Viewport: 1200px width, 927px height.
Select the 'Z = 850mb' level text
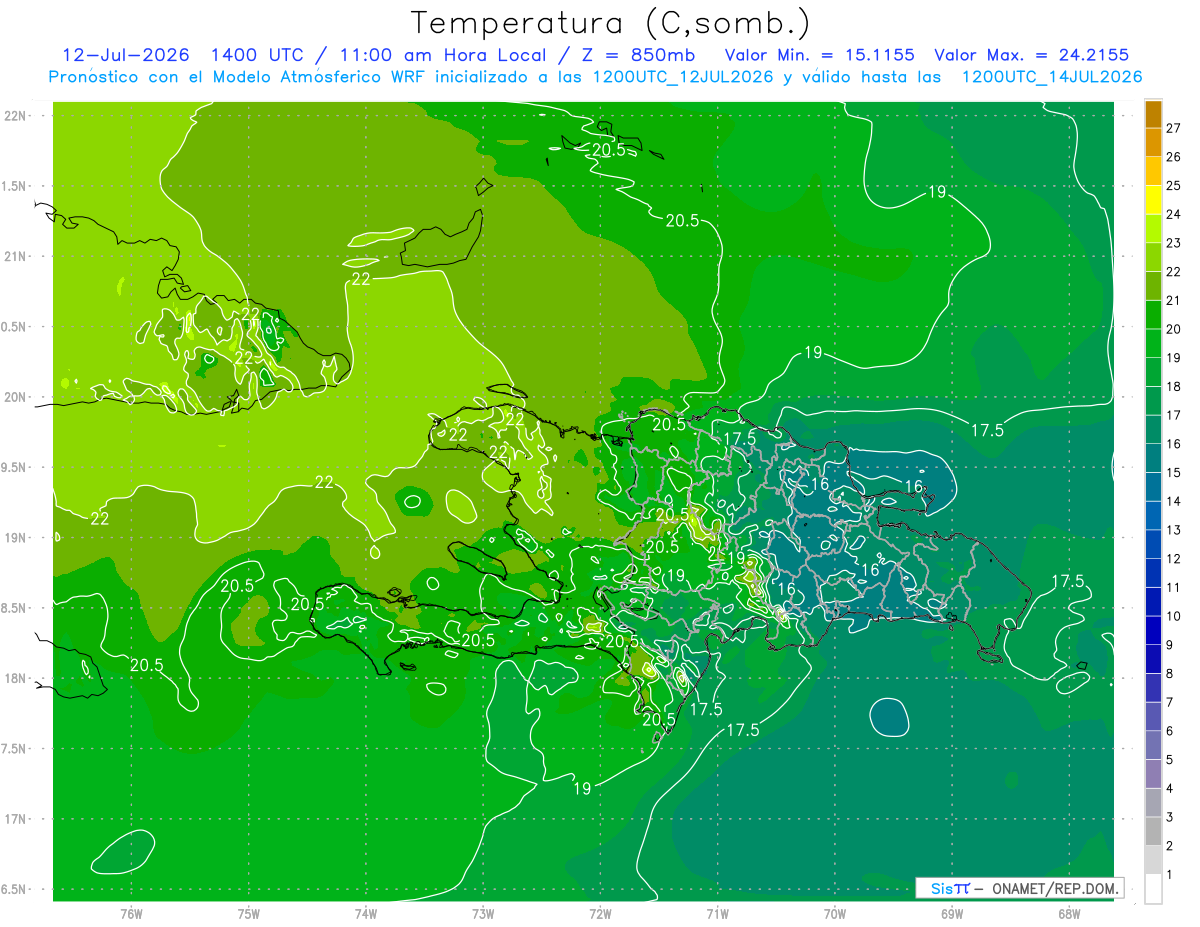[x=636, y=55]
